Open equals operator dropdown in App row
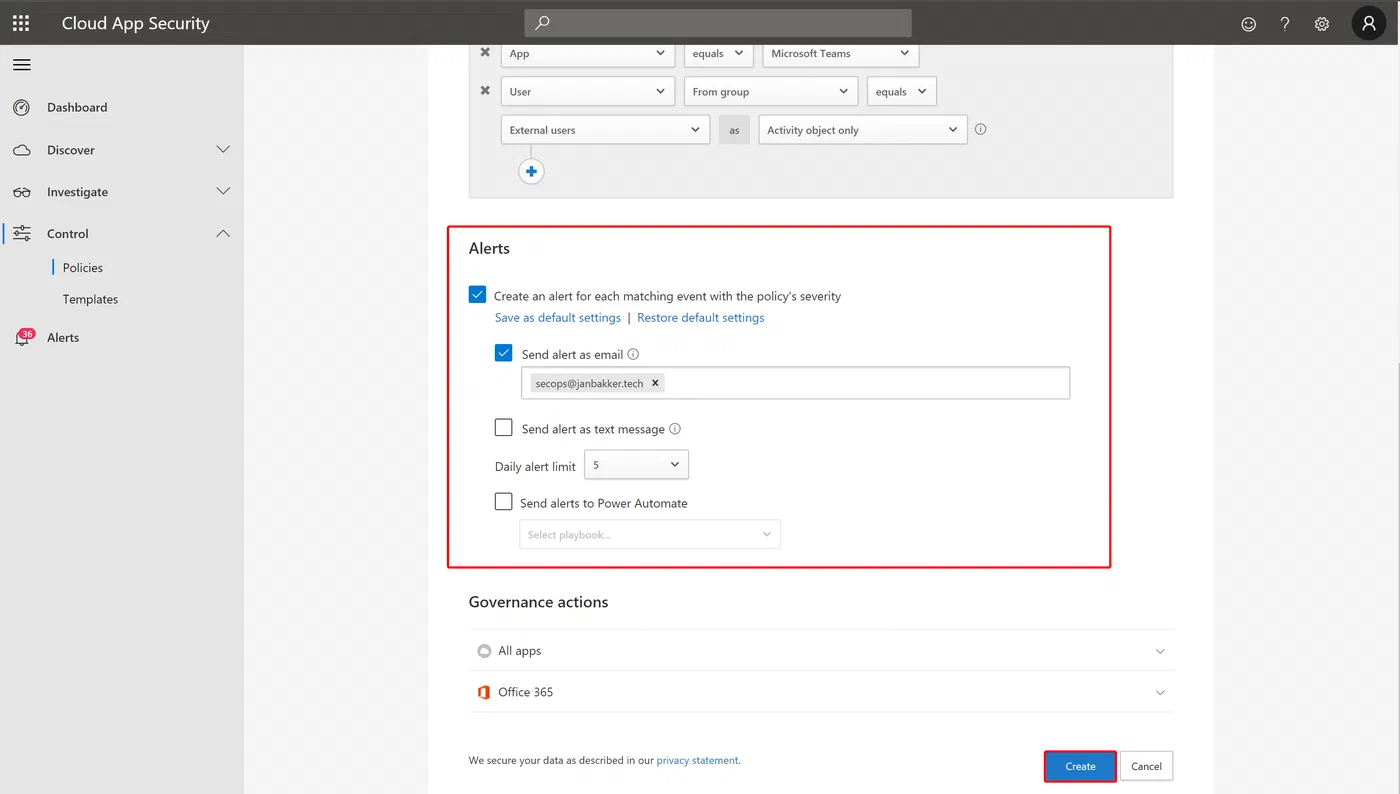Image resolution: width=1400 pixels, height=794 pixels. (718, 53)
